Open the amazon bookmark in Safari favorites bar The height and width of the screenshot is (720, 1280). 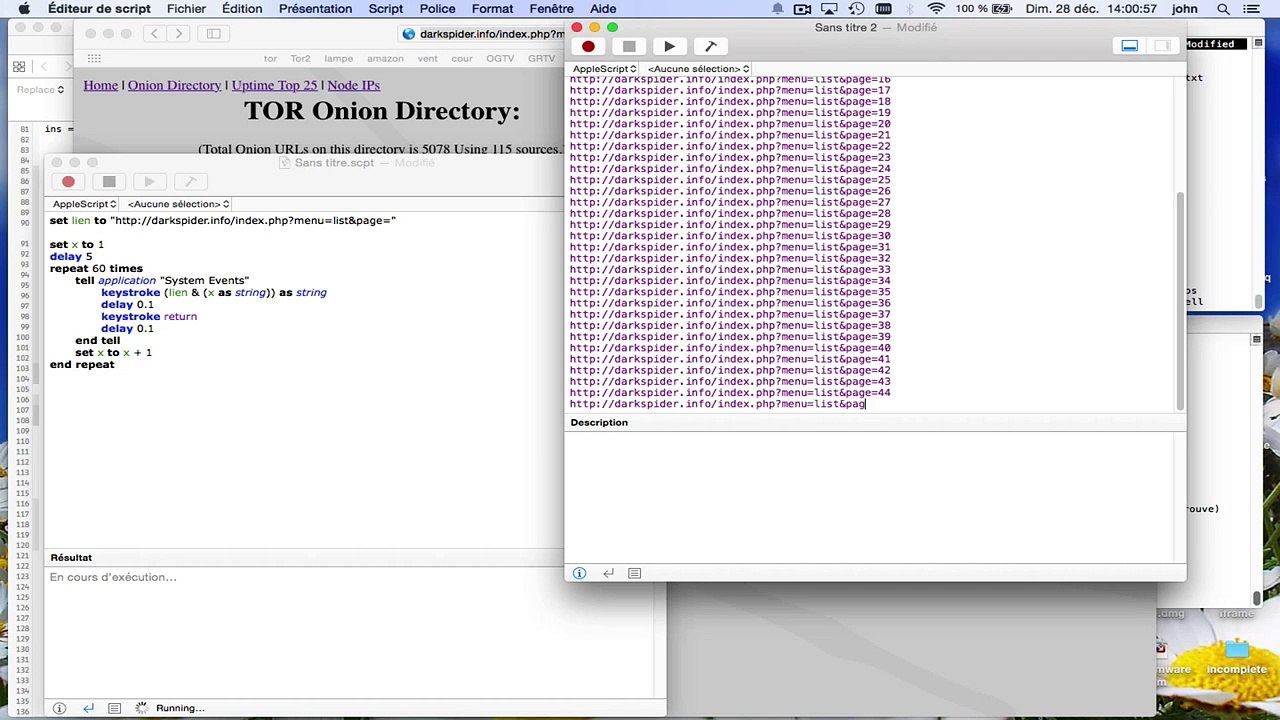385,59
